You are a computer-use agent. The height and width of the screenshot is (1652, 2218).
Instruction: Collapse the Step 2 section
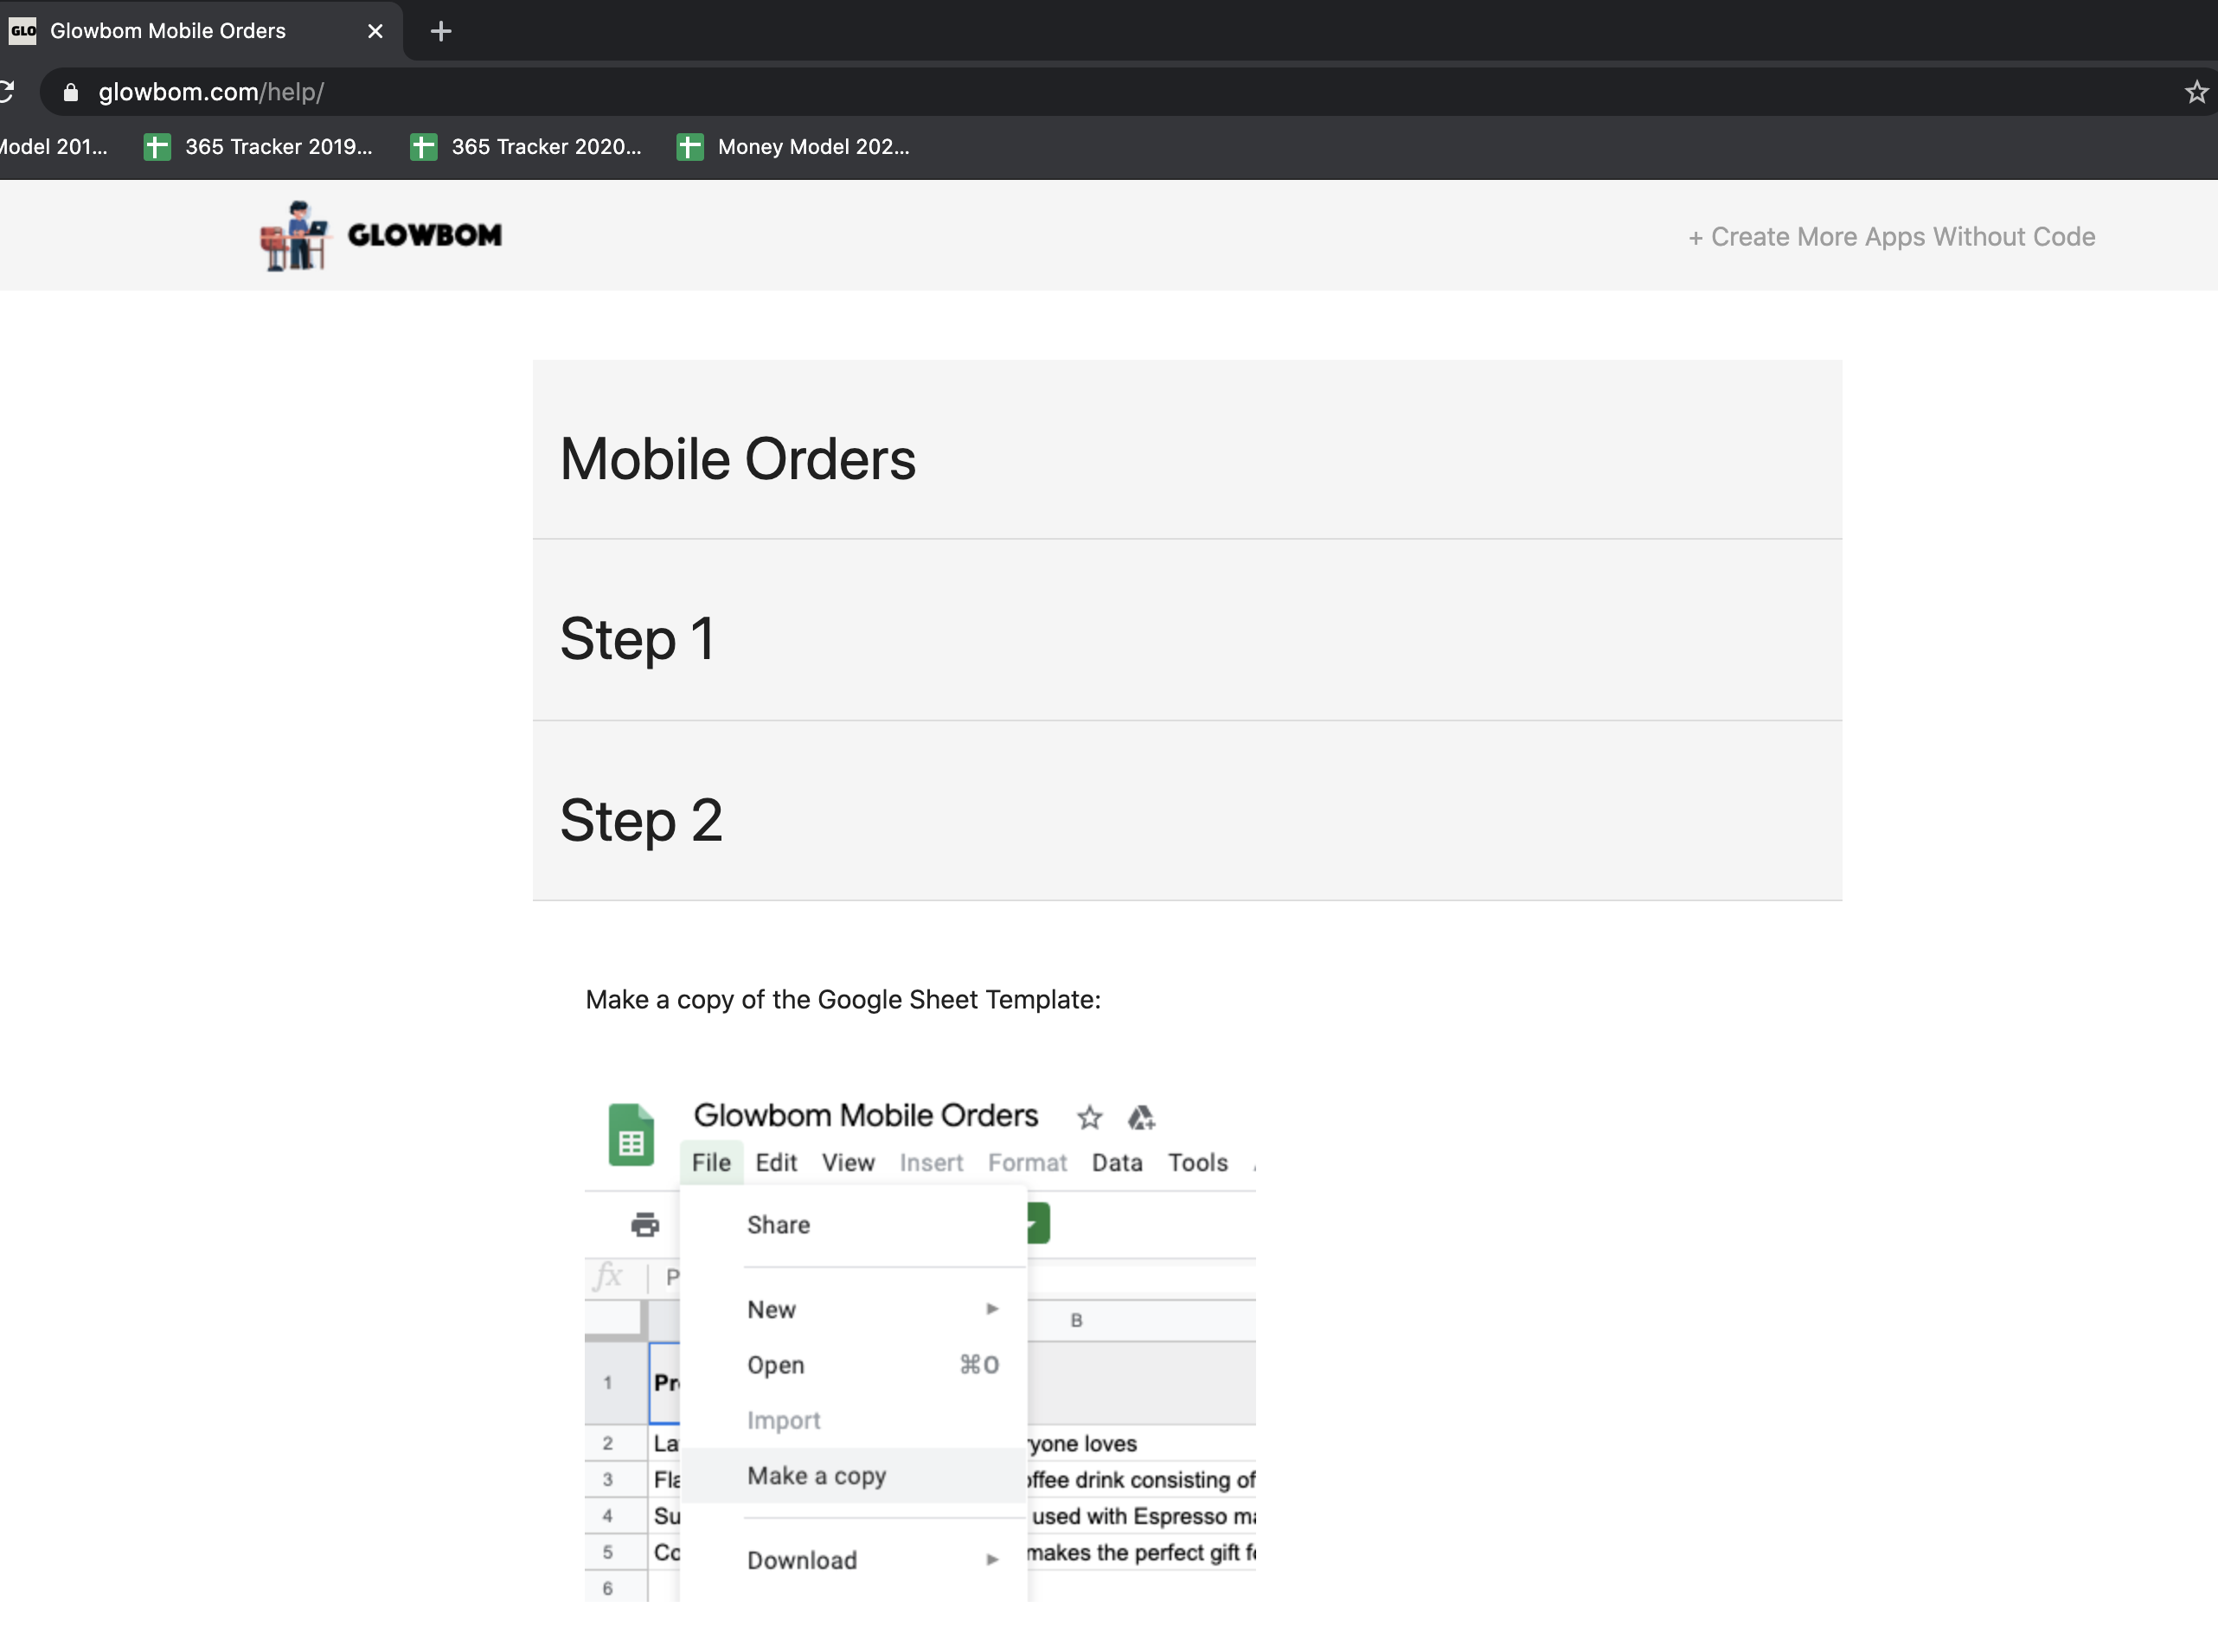(x=641, y=820)
